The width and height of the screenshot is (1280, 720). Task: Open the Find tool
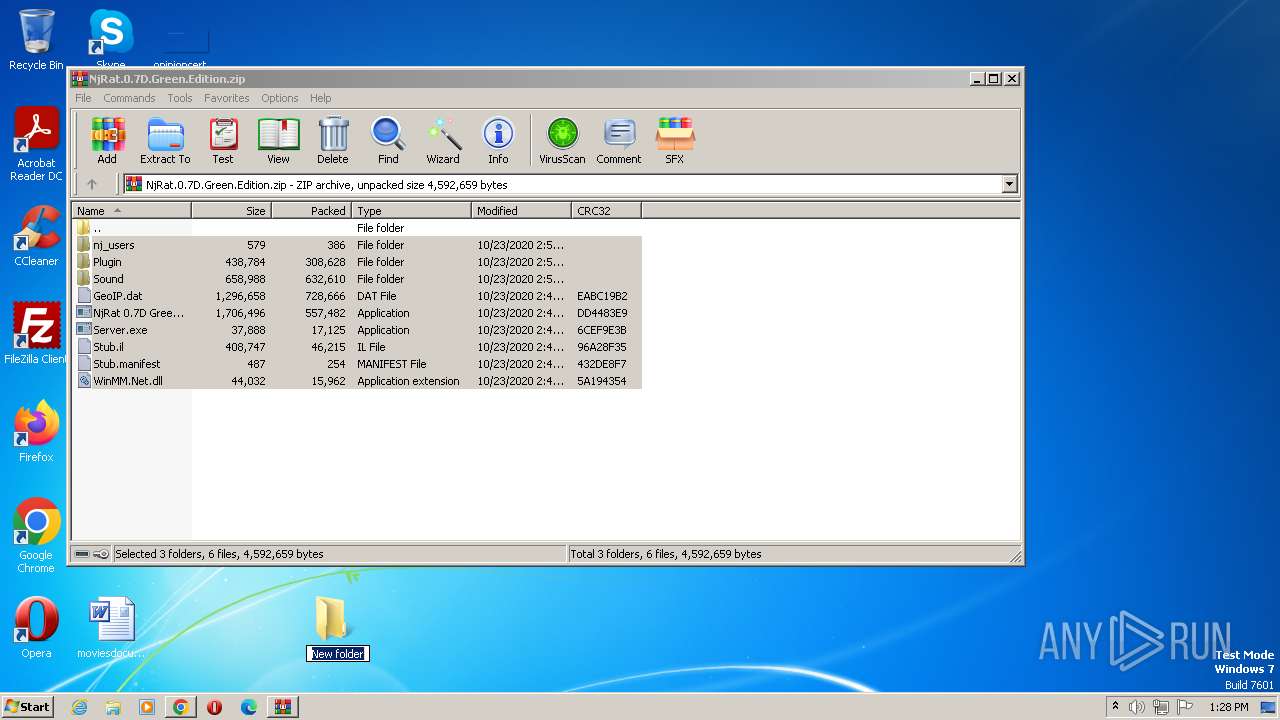[x=388, y=141]
